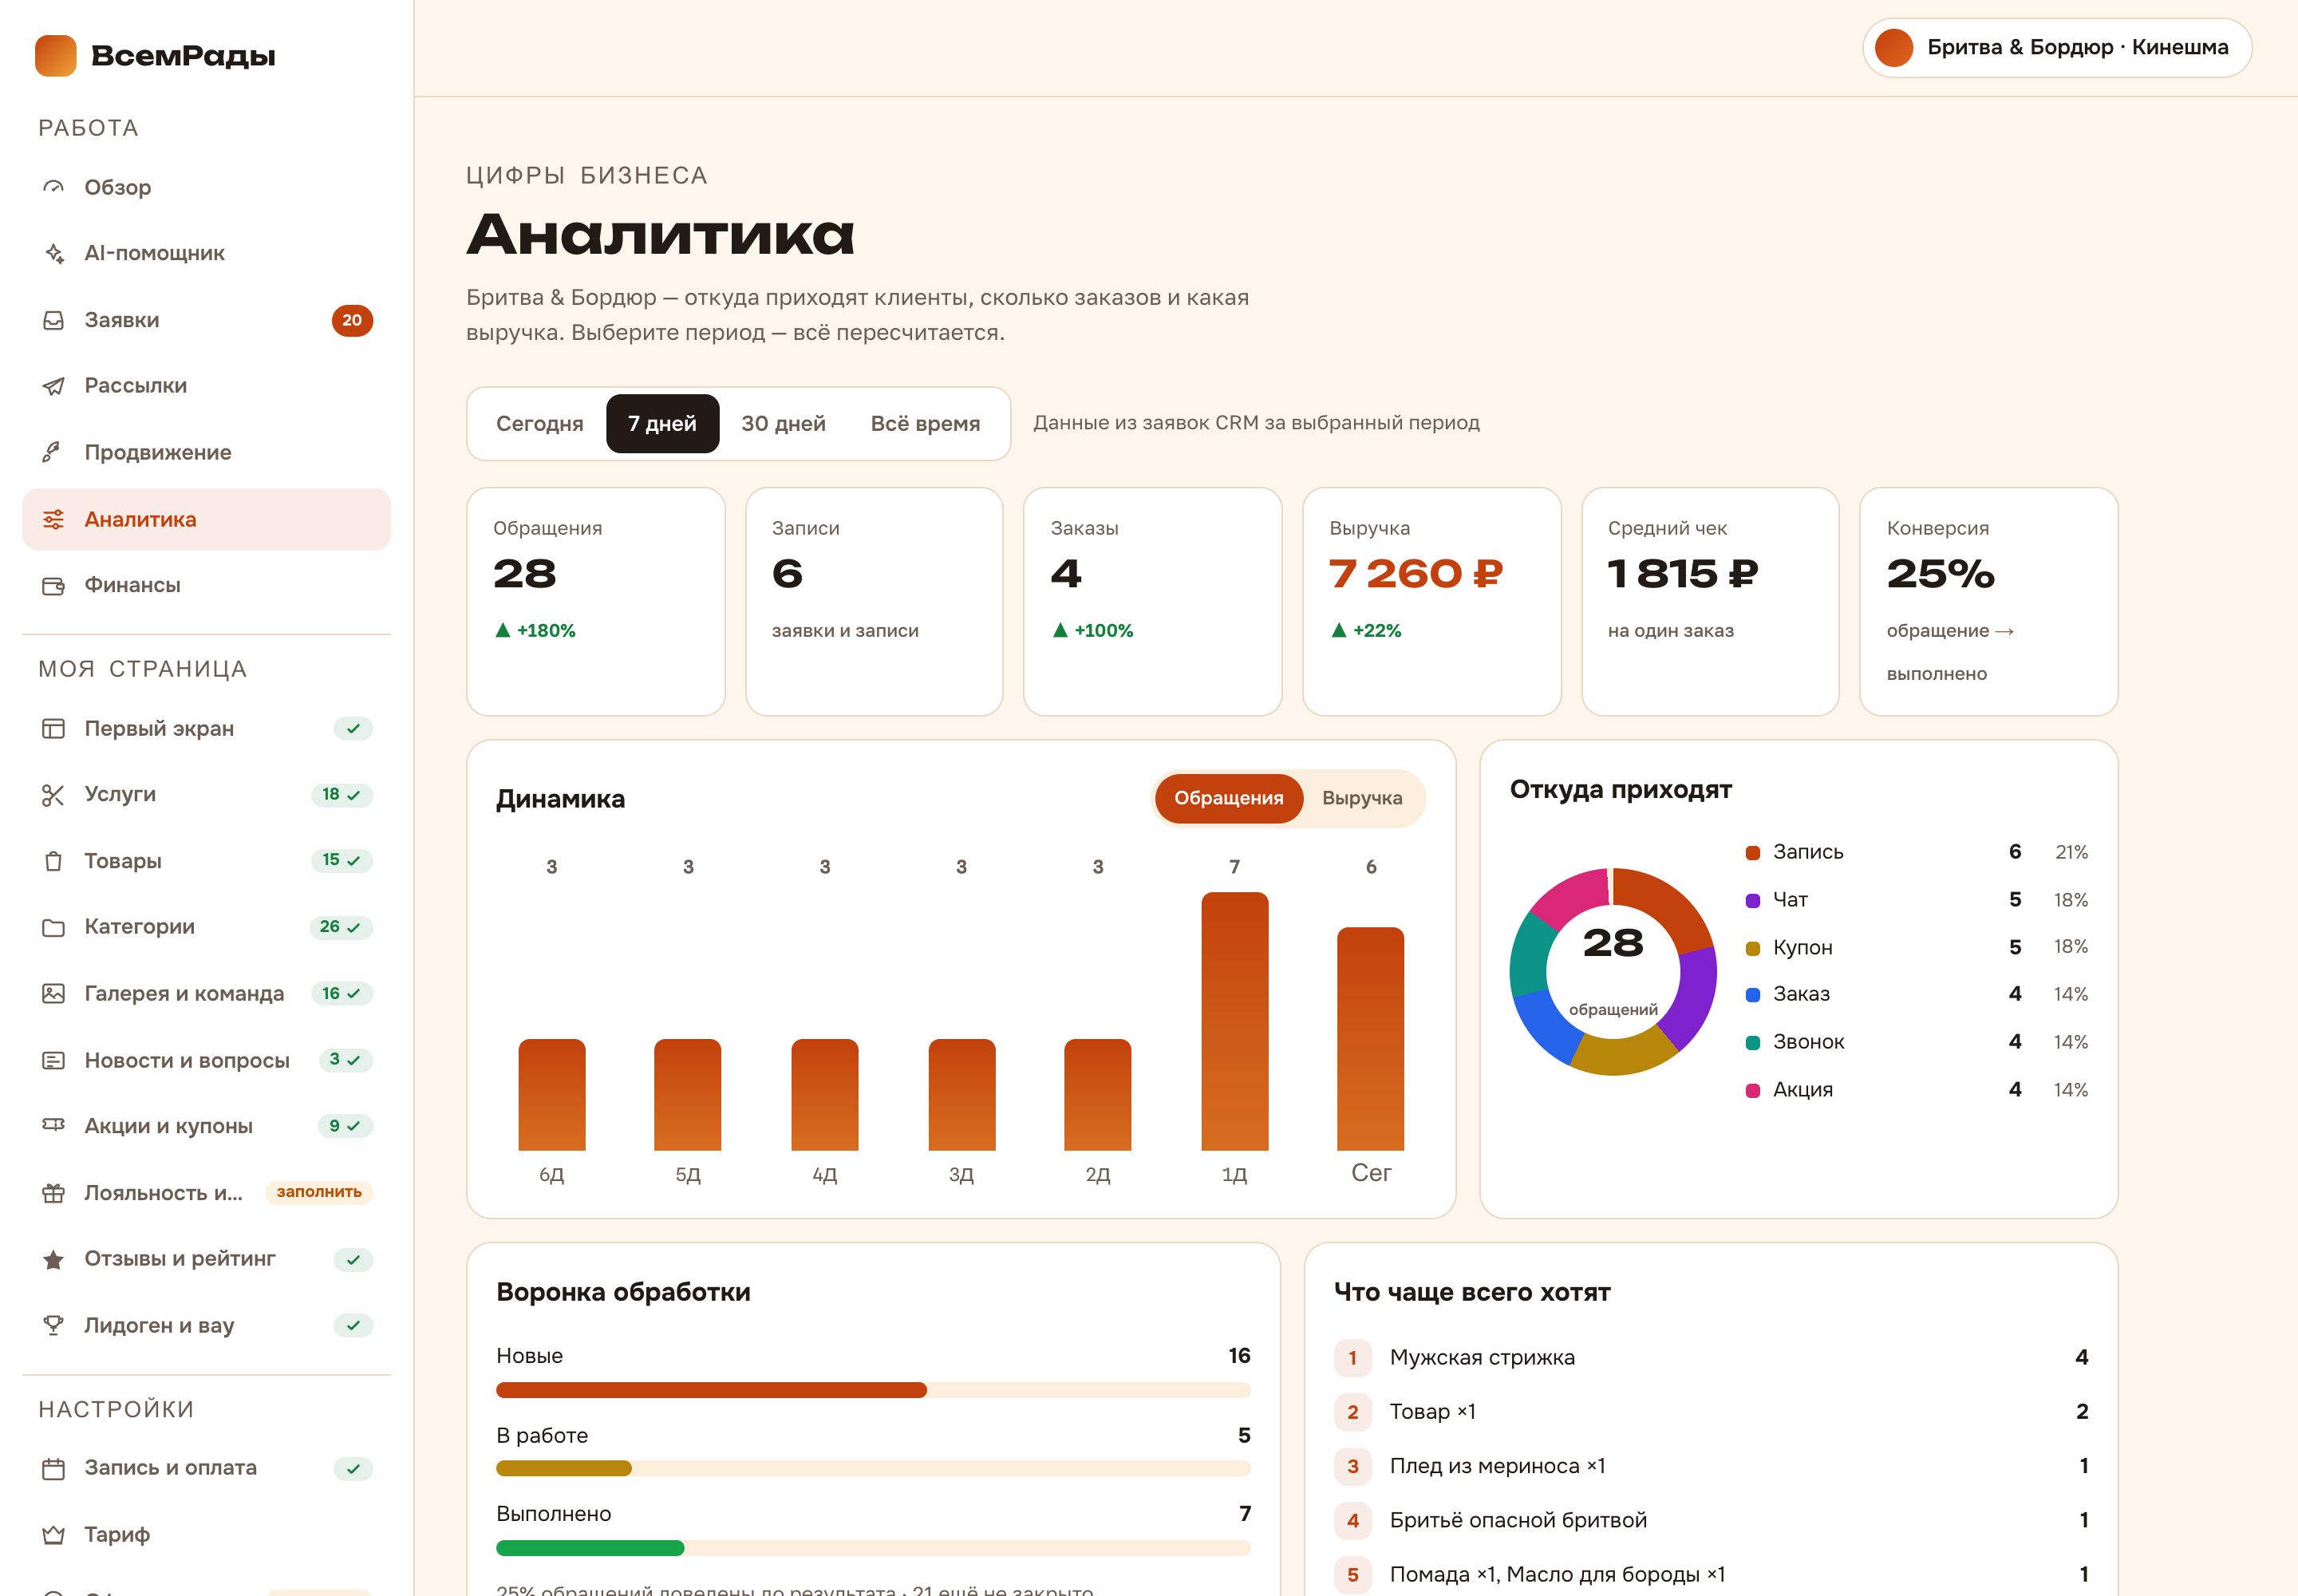
Task: Click the Конверсия 25% stat card
Action: [1988, 602]
